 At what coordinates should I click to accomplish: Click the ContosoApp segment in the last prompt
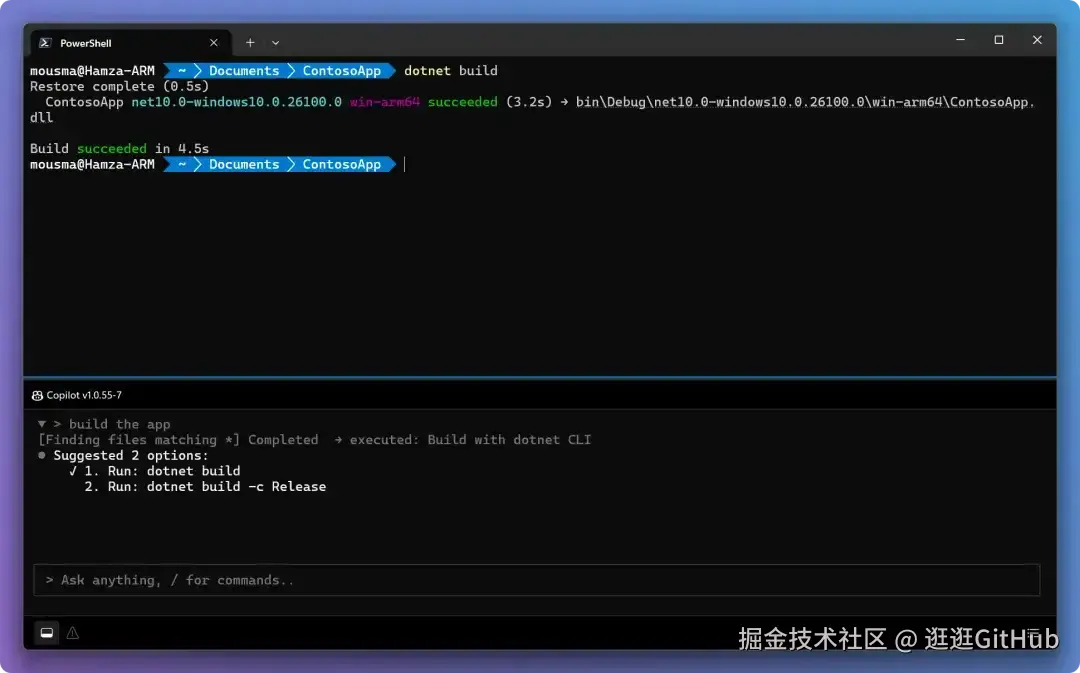click(x=342, y=164)
